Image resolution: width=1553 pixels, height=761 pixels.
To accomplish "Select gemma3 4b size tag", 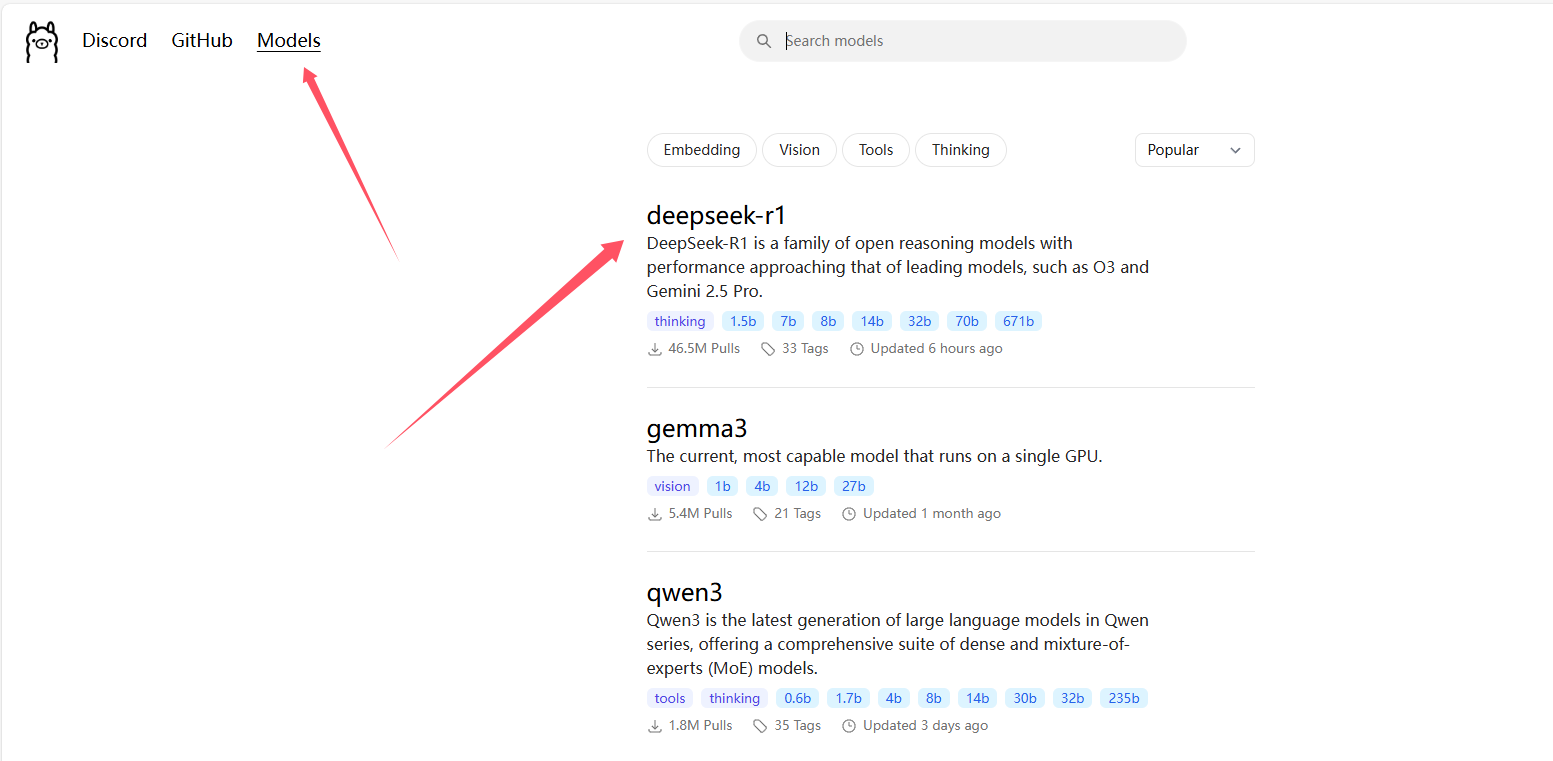I will (x=762, y=486).
